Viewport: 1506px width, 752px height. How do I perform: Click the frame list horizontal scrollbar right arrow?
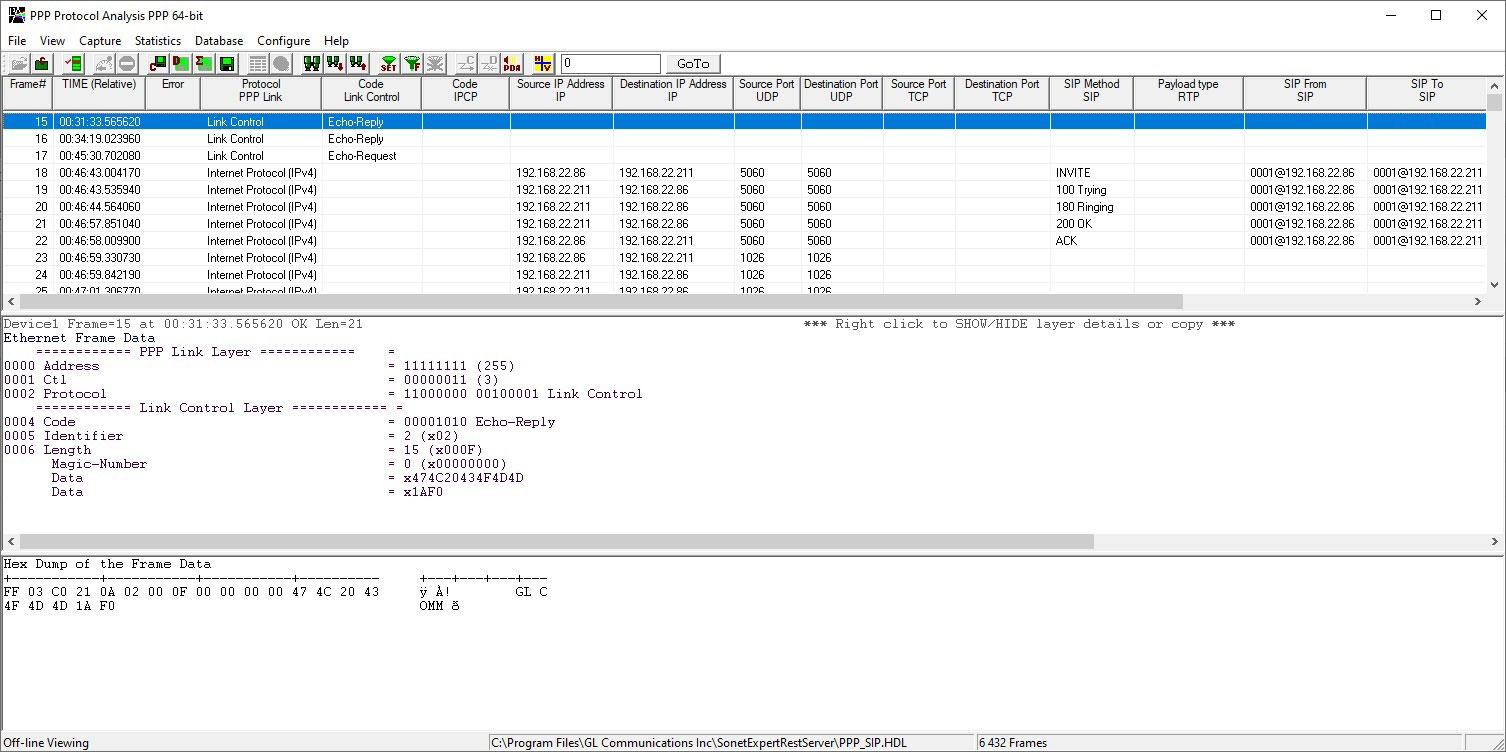1478,301
